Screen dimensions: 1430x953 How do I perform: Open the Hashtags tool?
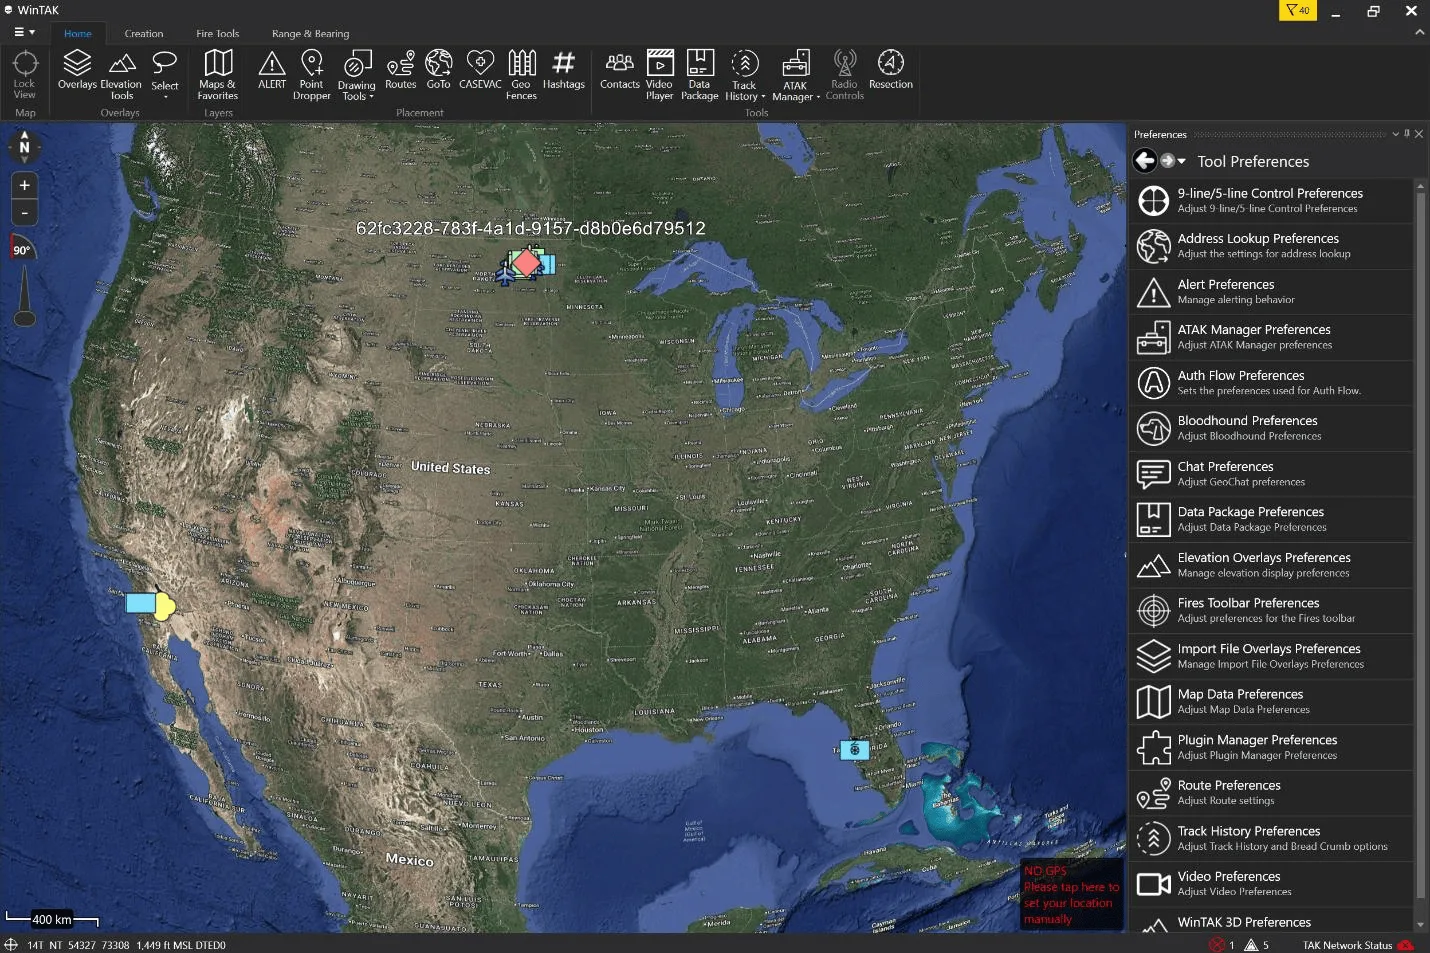tap(564, 71)
